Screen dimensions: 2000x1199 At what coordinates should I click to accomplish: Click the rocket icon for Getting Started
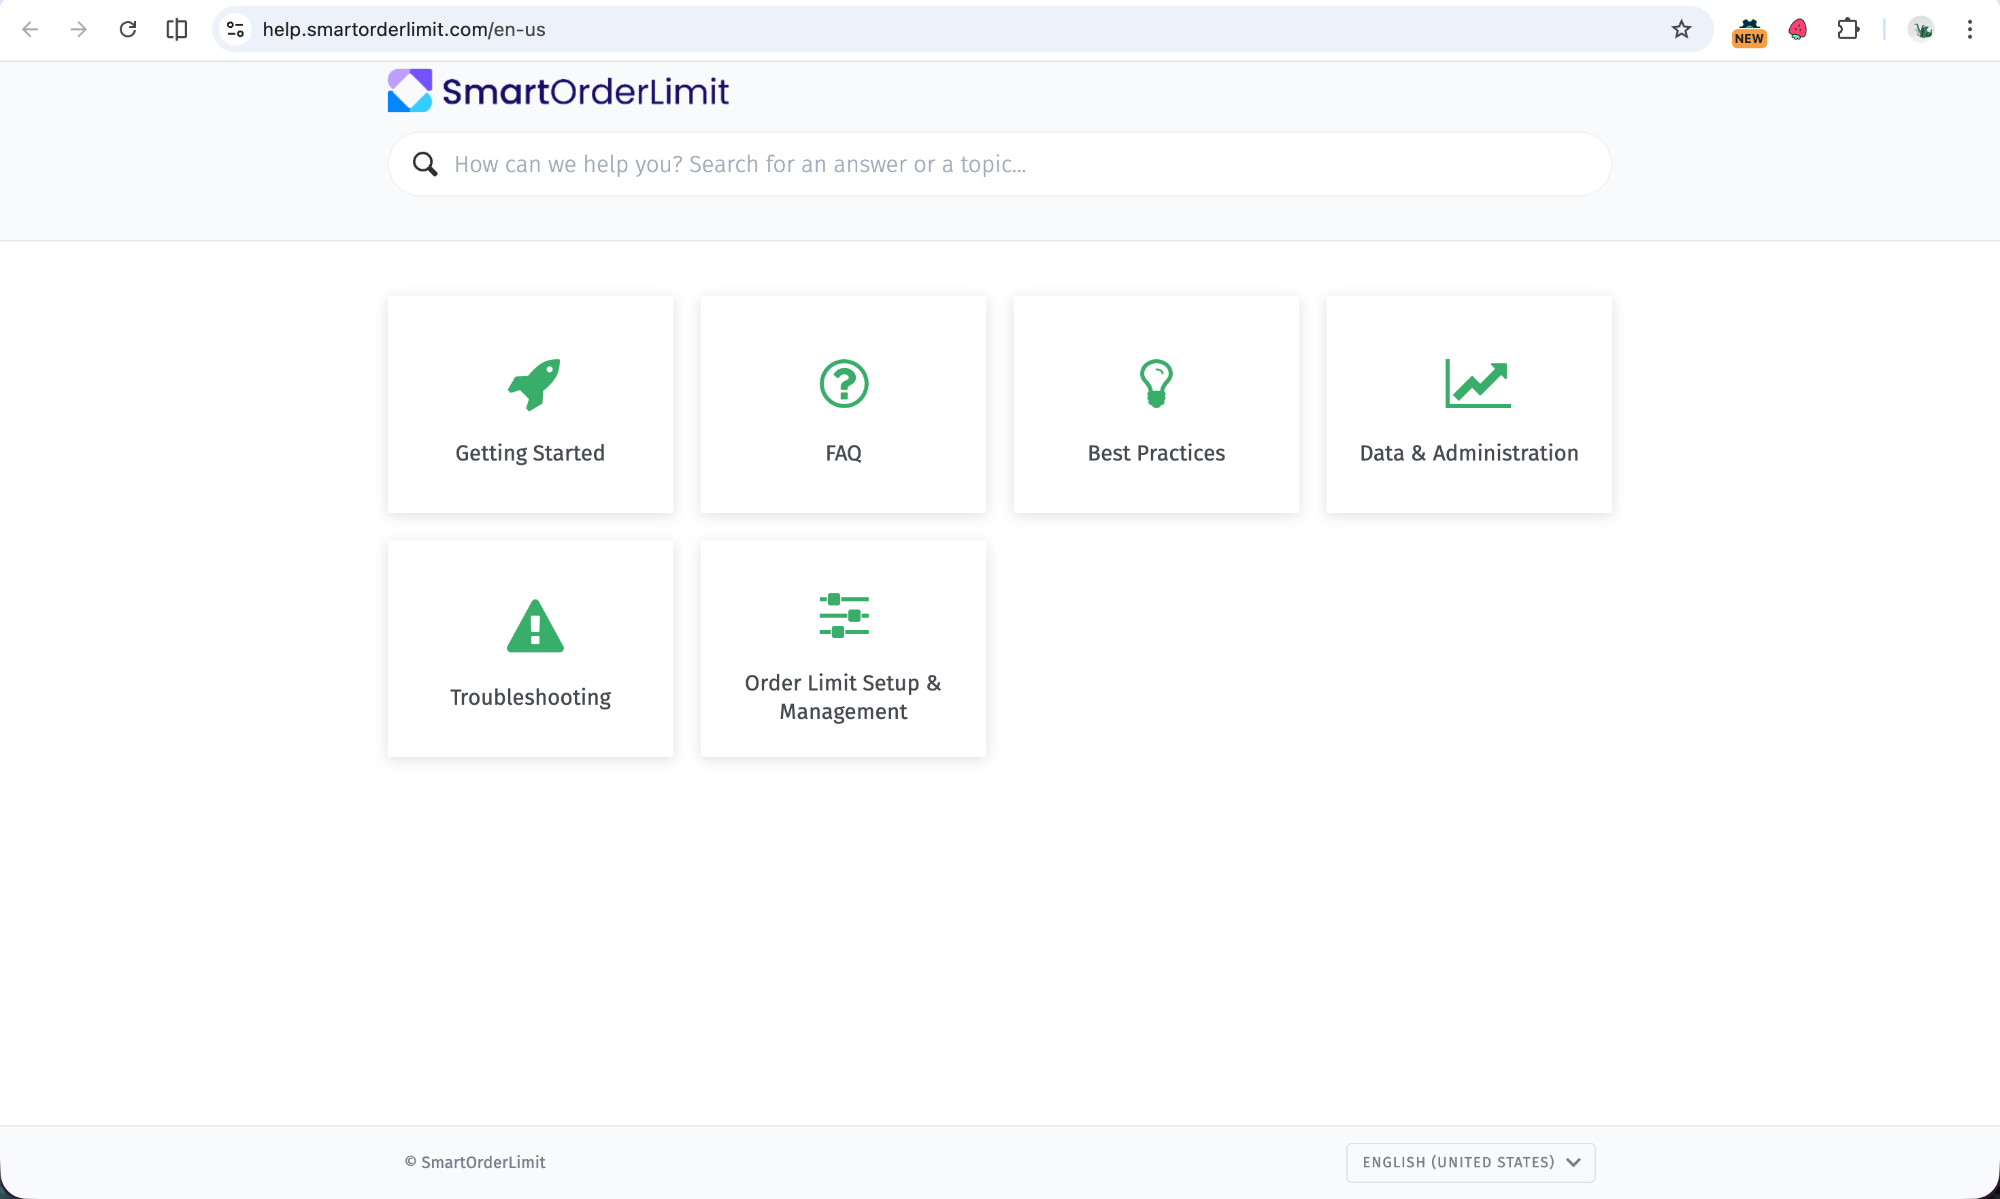coord(534,384)
